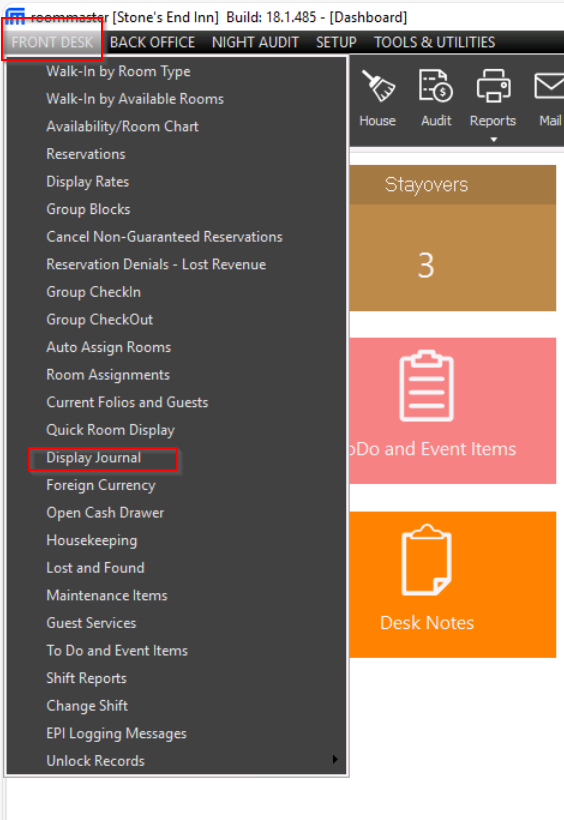Click the Stayovers count 3
Image resolution: width=564 pixels, height=820 pixels.
pos(426,265)
